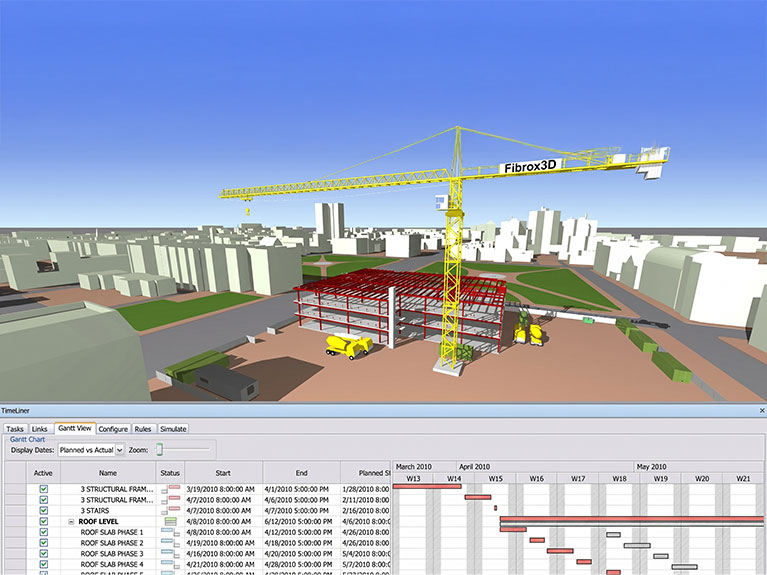
Task: Click ROOF SLAB PHASE 2 status icon
Action: tap(171, 543)
